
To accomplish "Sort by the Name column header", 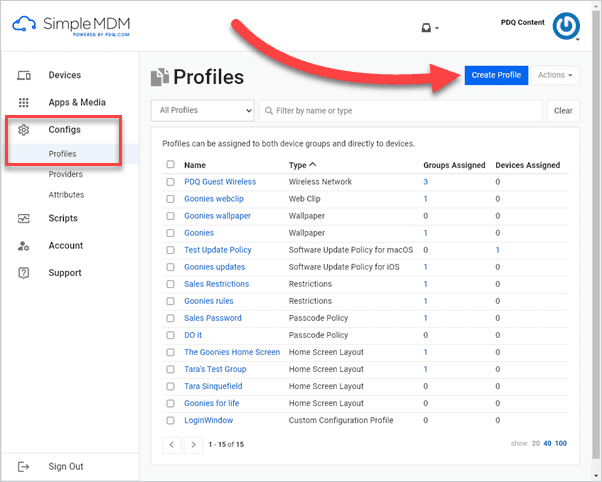I will [x=195, y=165].
